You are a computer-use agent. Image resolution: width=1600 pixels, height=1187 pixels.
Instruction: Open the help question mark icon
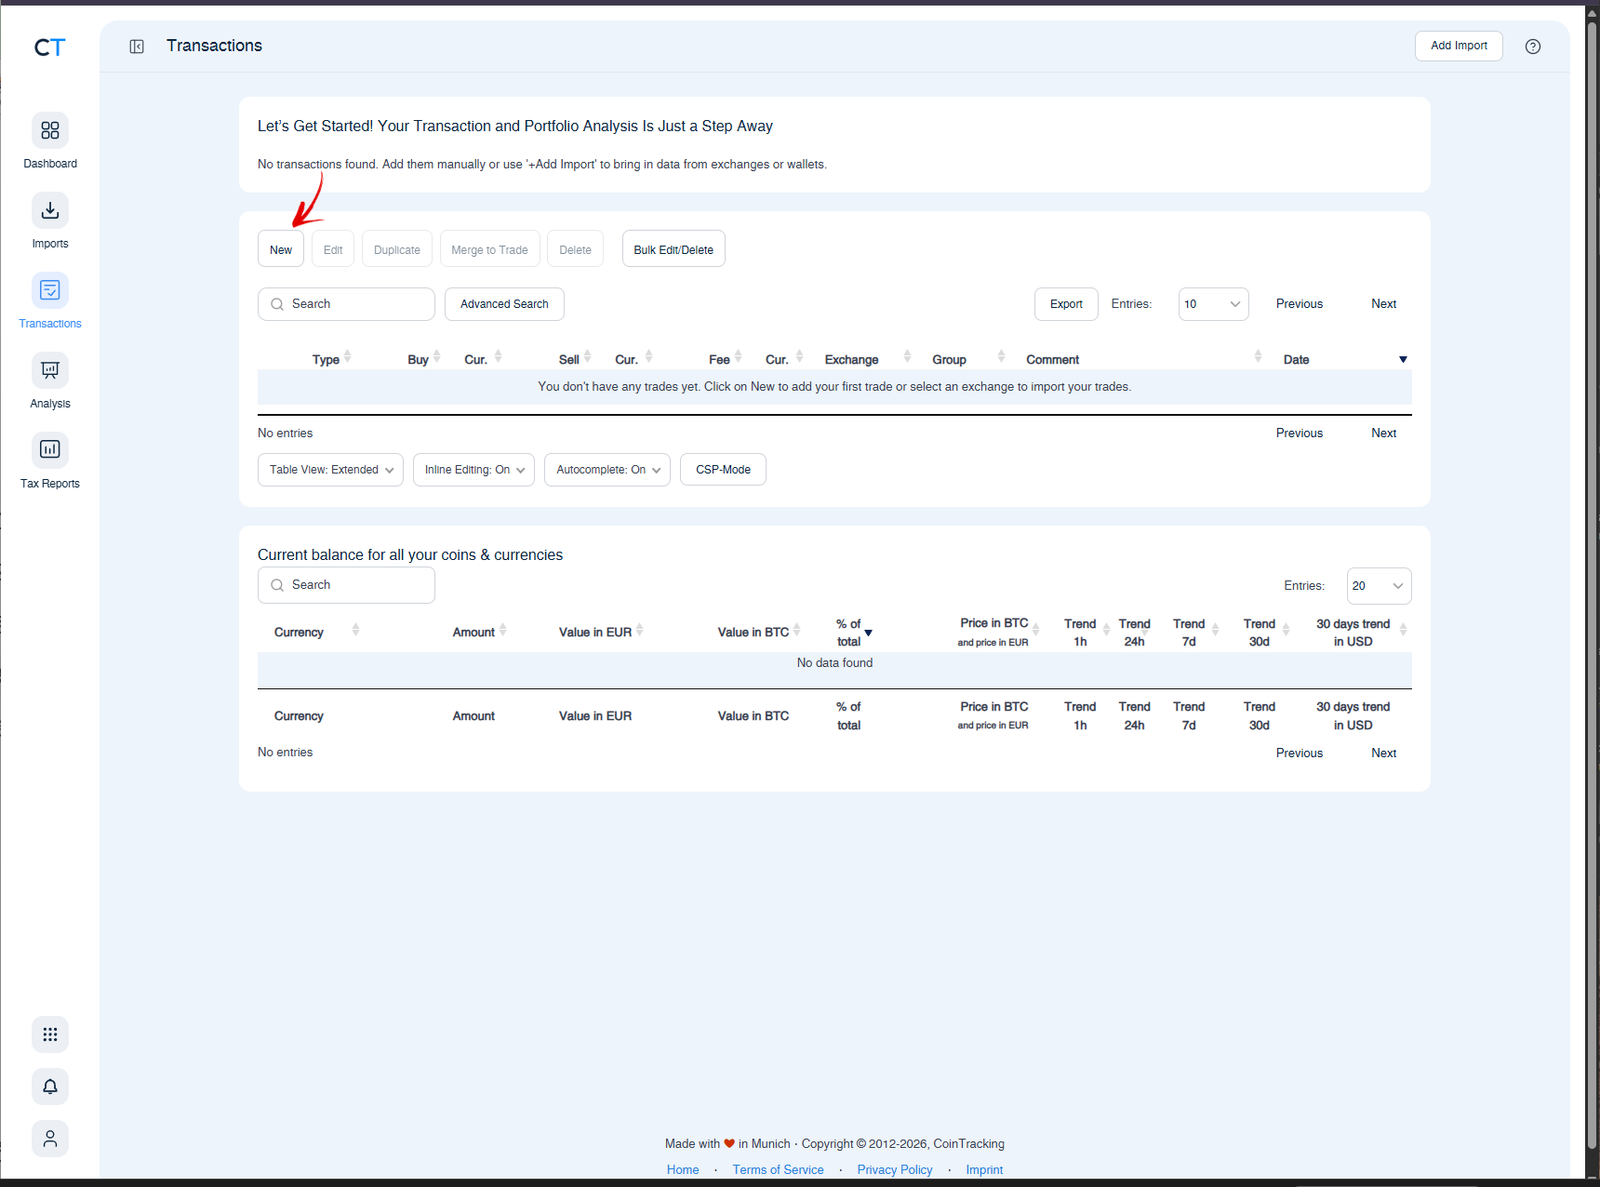click(1532, 46)
